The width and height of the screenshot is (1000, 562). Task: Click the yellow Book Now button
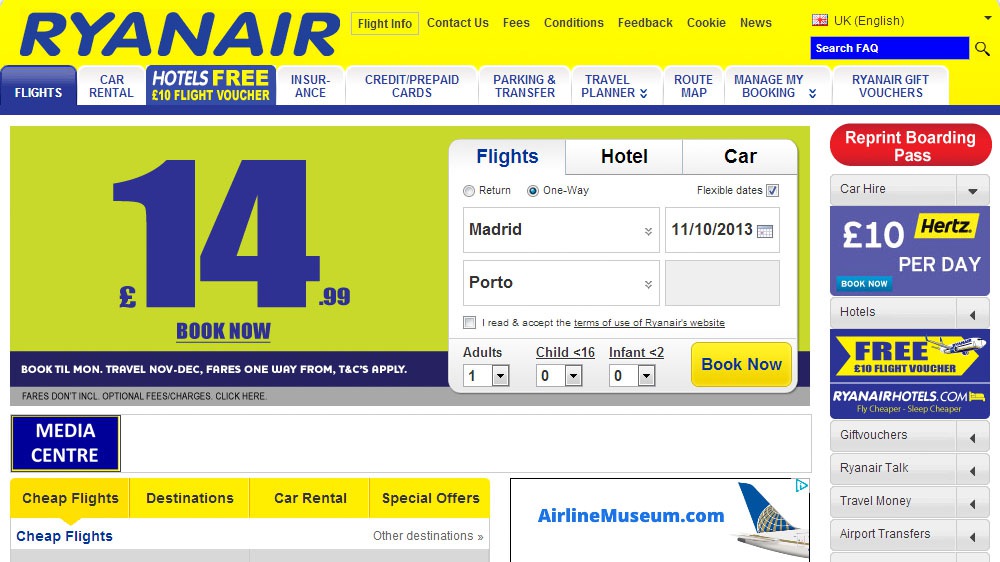click(741, 364)
